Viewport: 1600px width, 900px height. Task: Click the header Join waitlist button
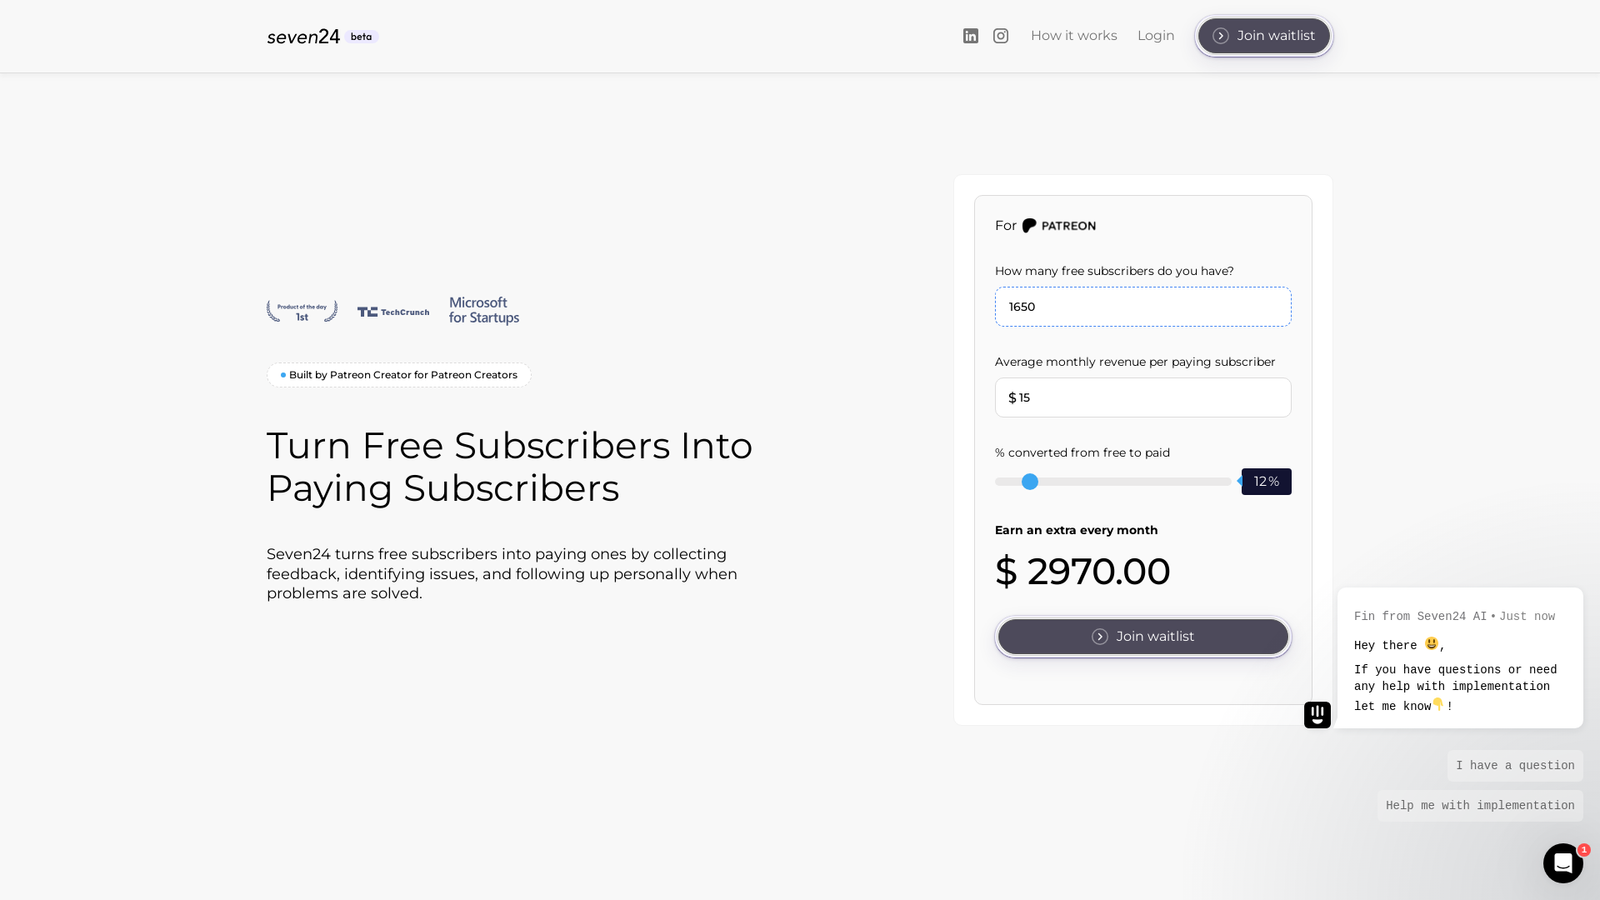point(1264,36)
